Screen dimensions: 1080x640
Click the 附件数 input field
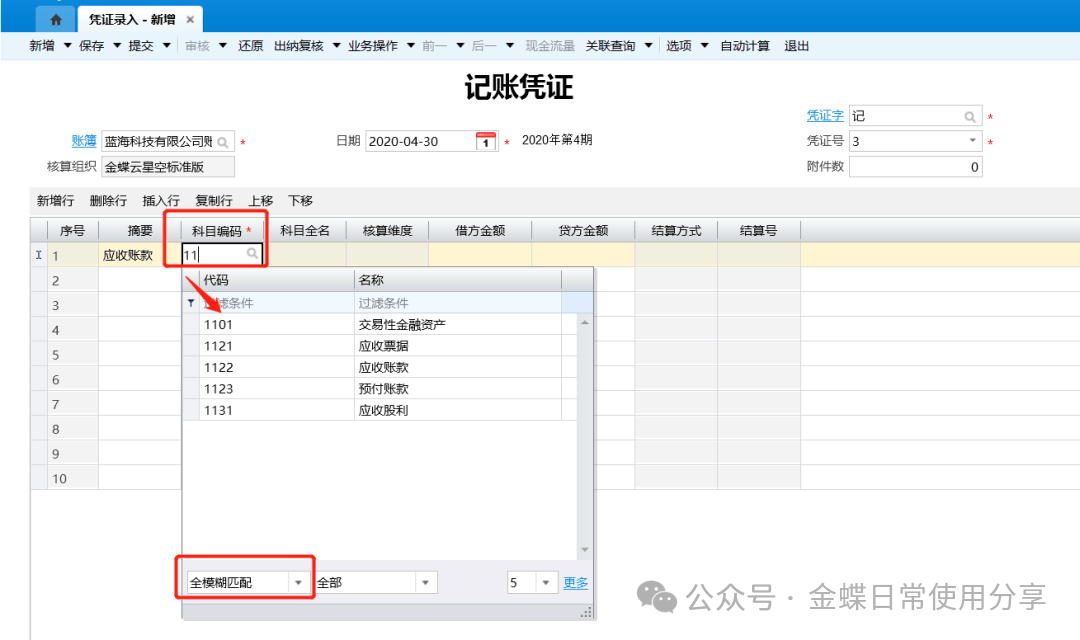pos(915,167)
